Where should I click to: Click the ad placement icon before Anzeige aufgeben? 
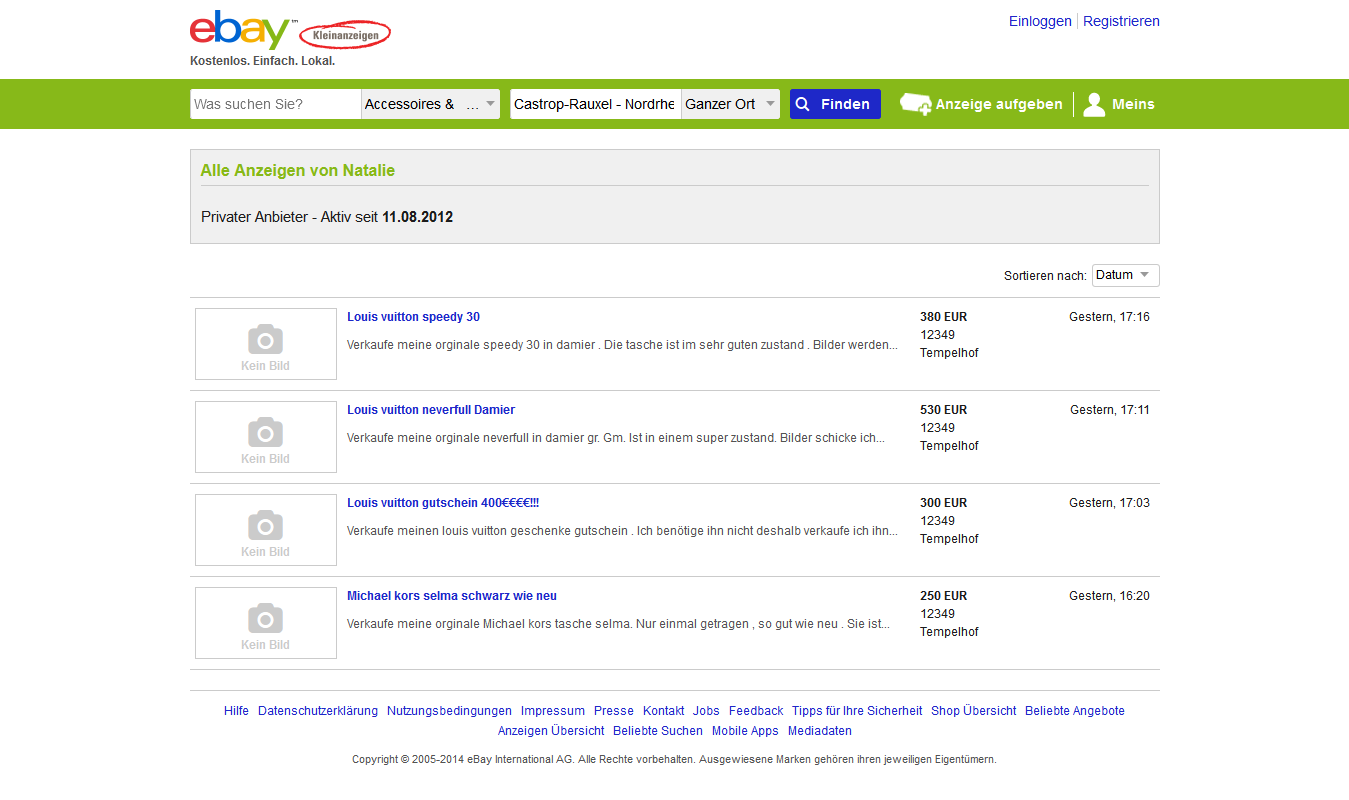tap(915, 104)
